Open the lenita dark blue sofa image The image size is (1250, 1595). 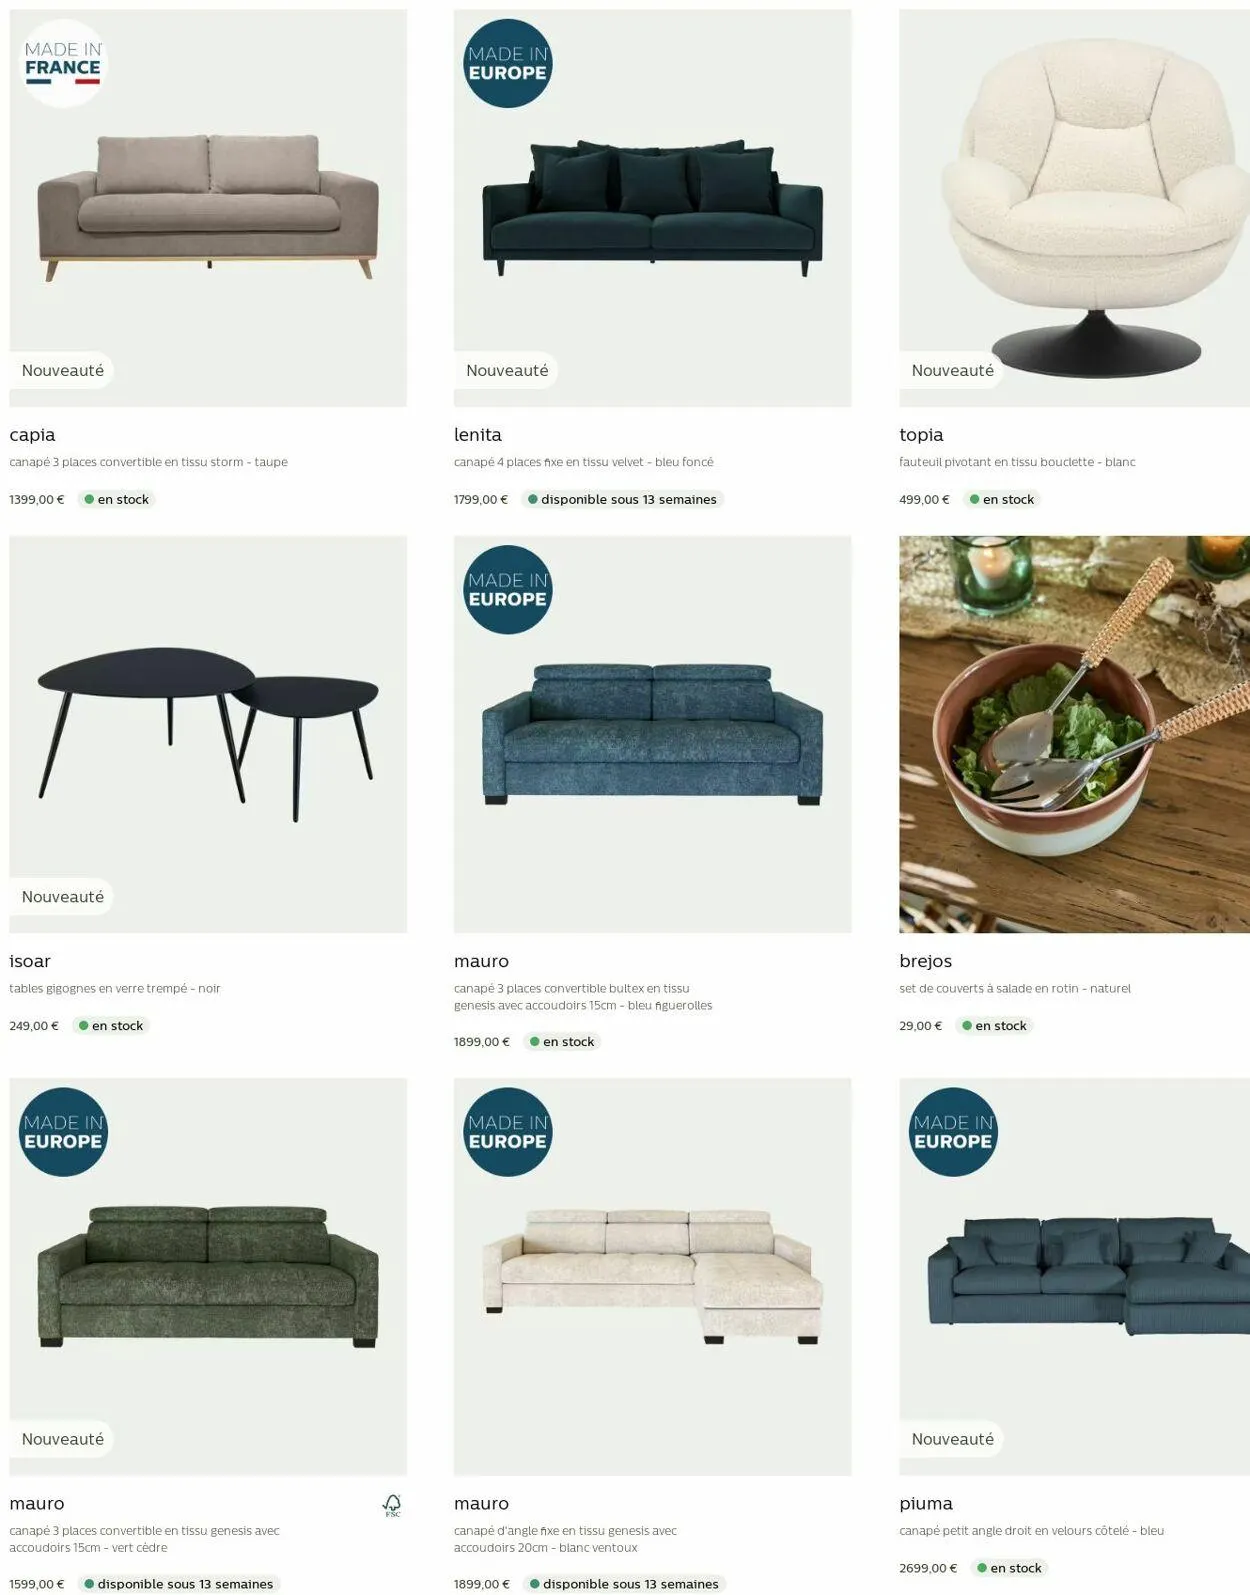(x=652, y=208)
